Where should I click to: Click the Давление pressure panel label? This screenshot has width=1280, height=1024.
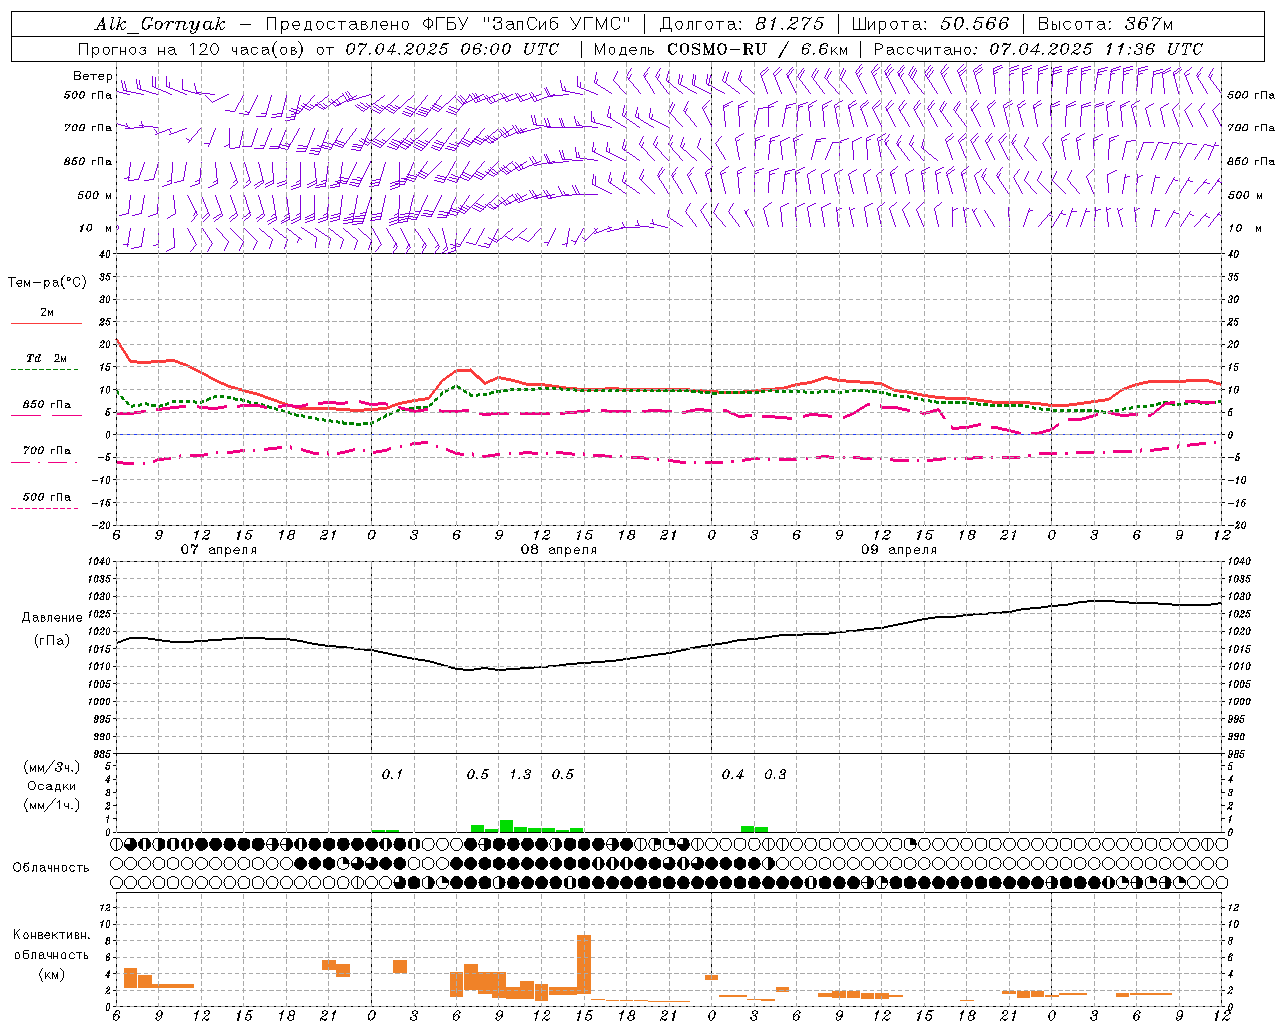click(52, 618)
